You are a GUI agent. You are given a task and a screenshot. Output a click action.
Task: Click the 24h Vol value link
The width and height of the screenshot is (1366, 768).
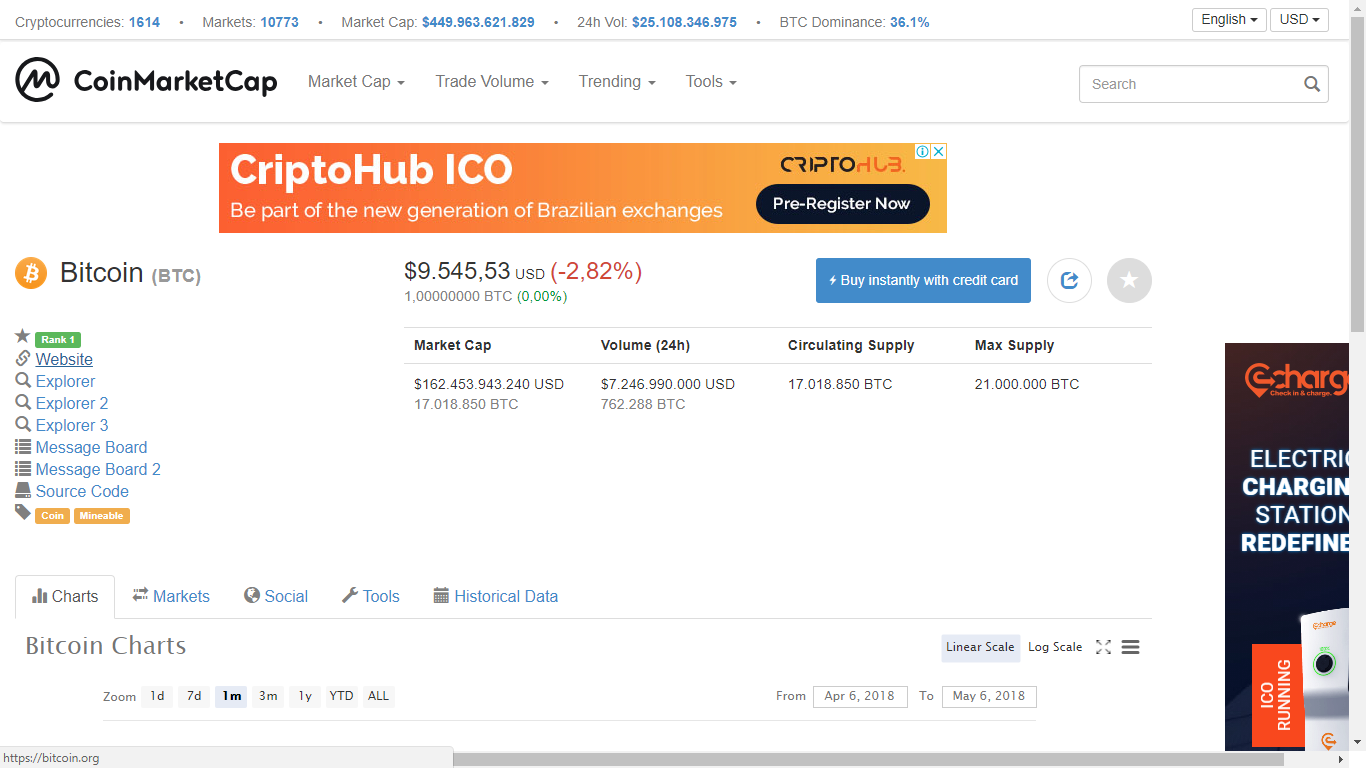click(684, 22)
